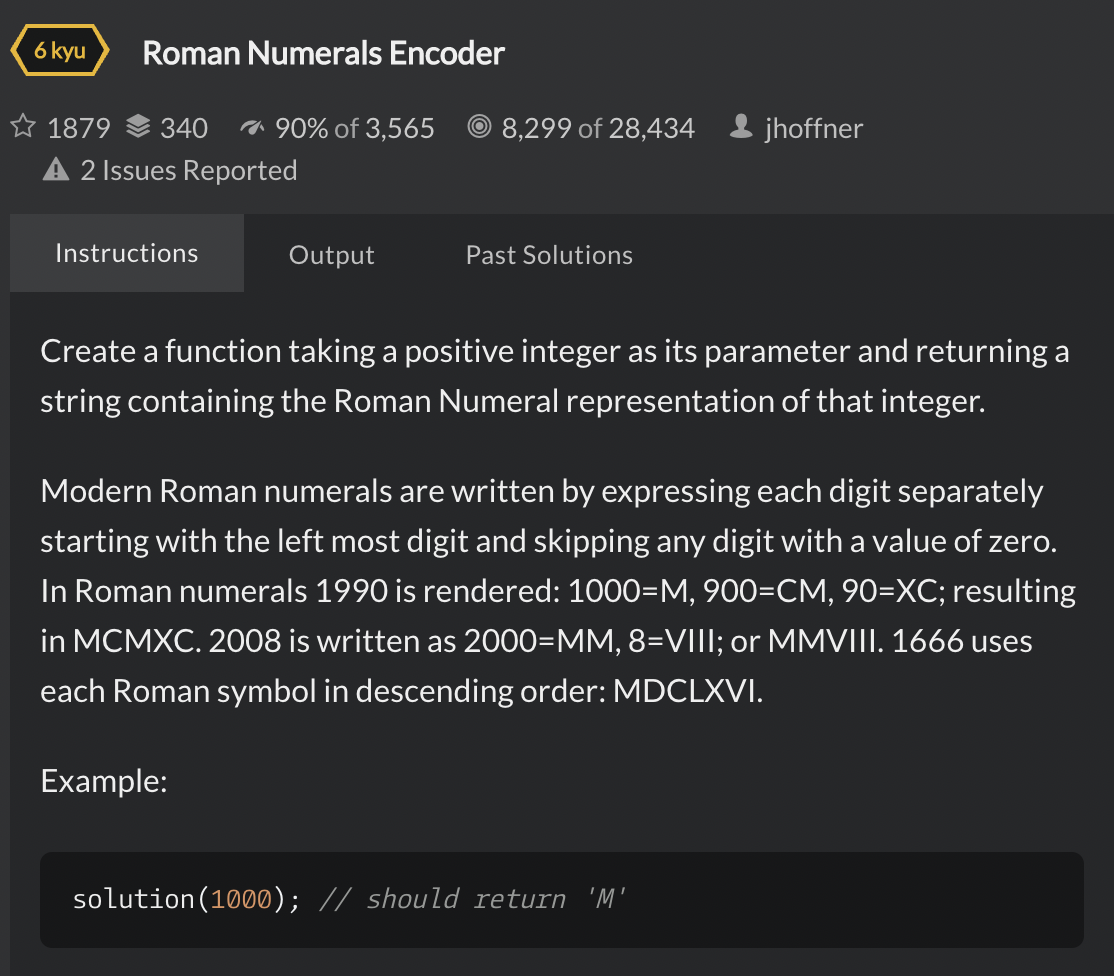Viewport: 1114px width, 976px height.
Task: Click the number 1000 in code example
Action: [242, 899]
